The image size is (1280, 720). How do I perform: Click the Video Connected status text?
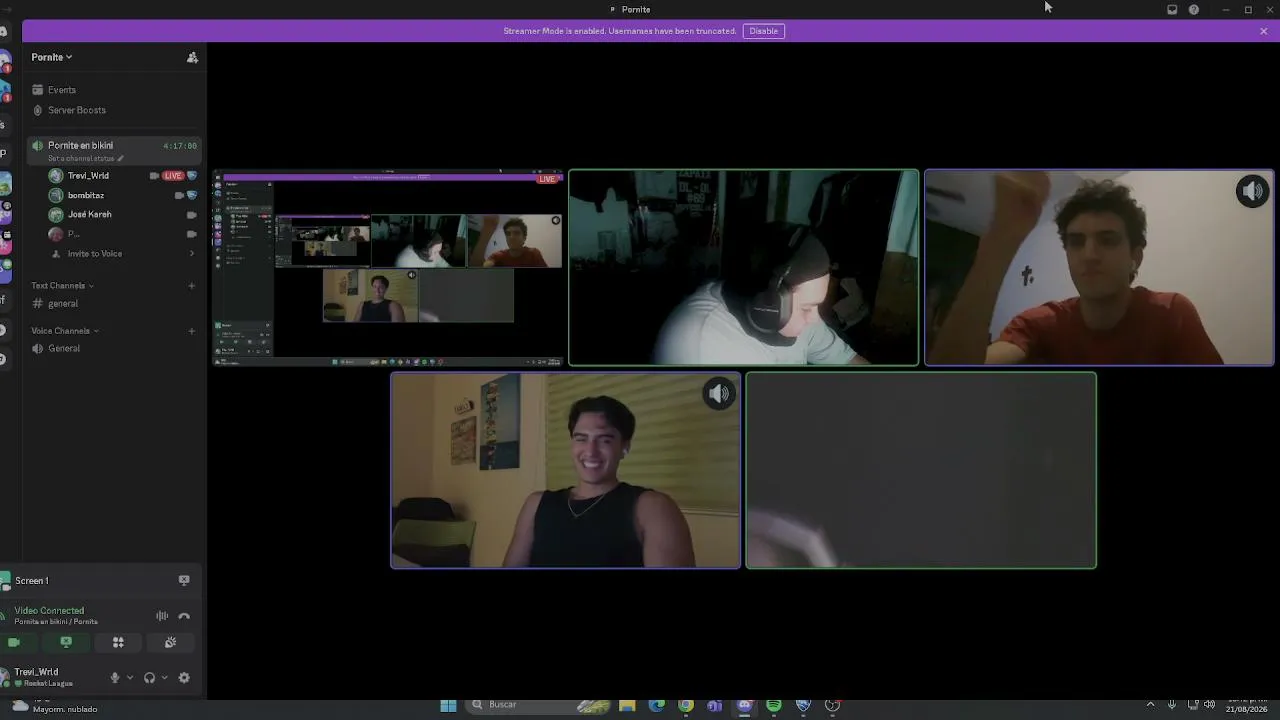tap(49, 611)
